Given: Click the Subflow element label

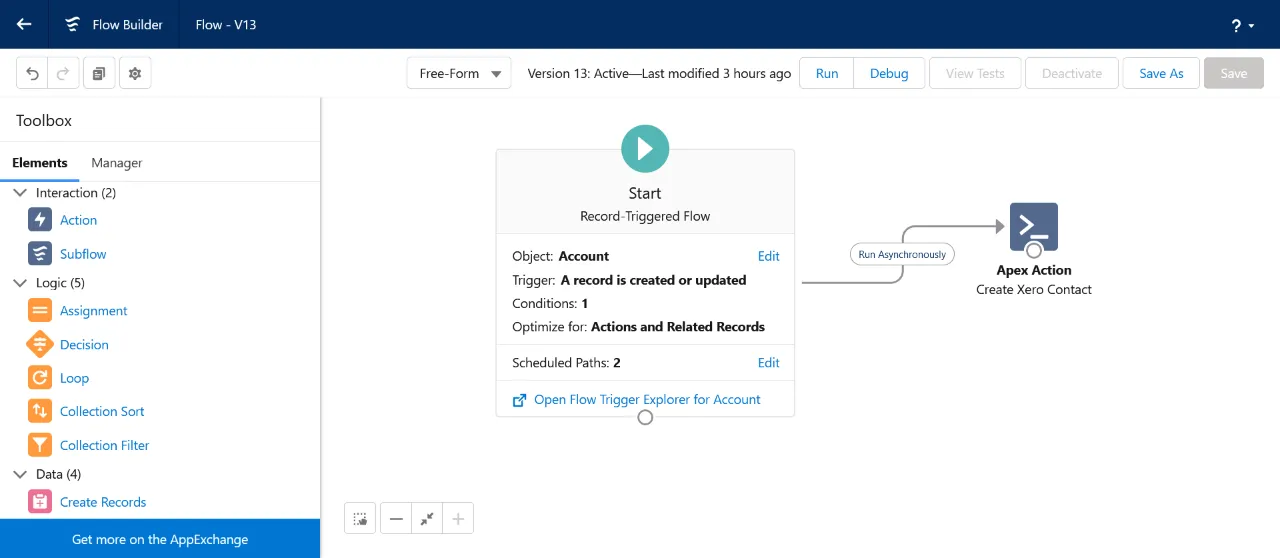Looking at the screenshot, I should [83, 254].
